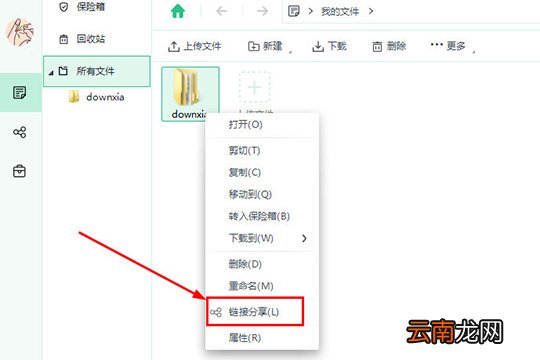The image size is (540, 360).
Task: Choose 删除(D) from context menu
Action: [x=262, y=264]
